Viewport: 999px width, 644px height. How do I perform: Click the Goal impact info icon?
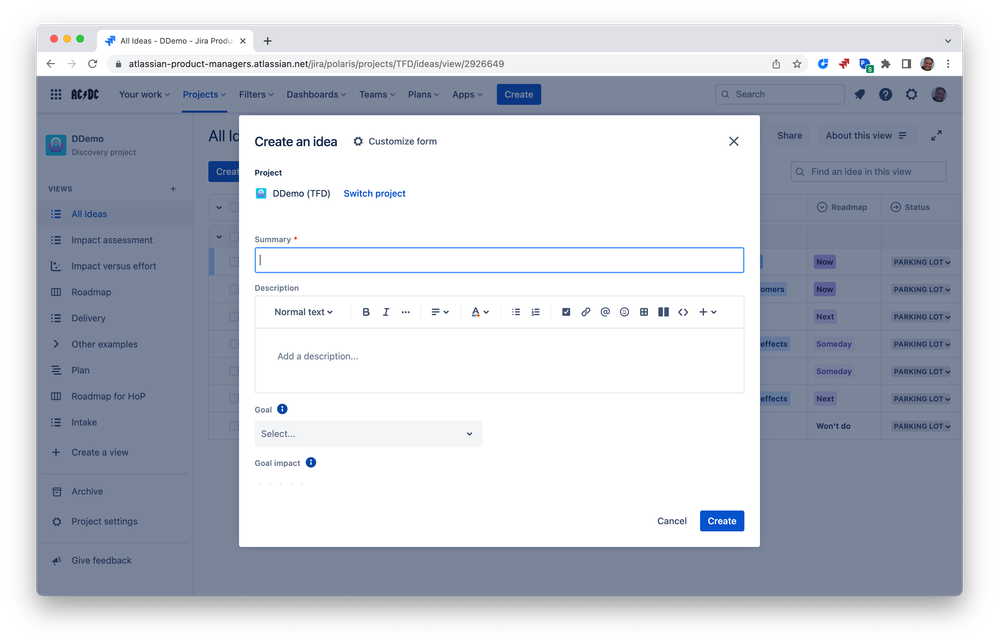point(311,462)
